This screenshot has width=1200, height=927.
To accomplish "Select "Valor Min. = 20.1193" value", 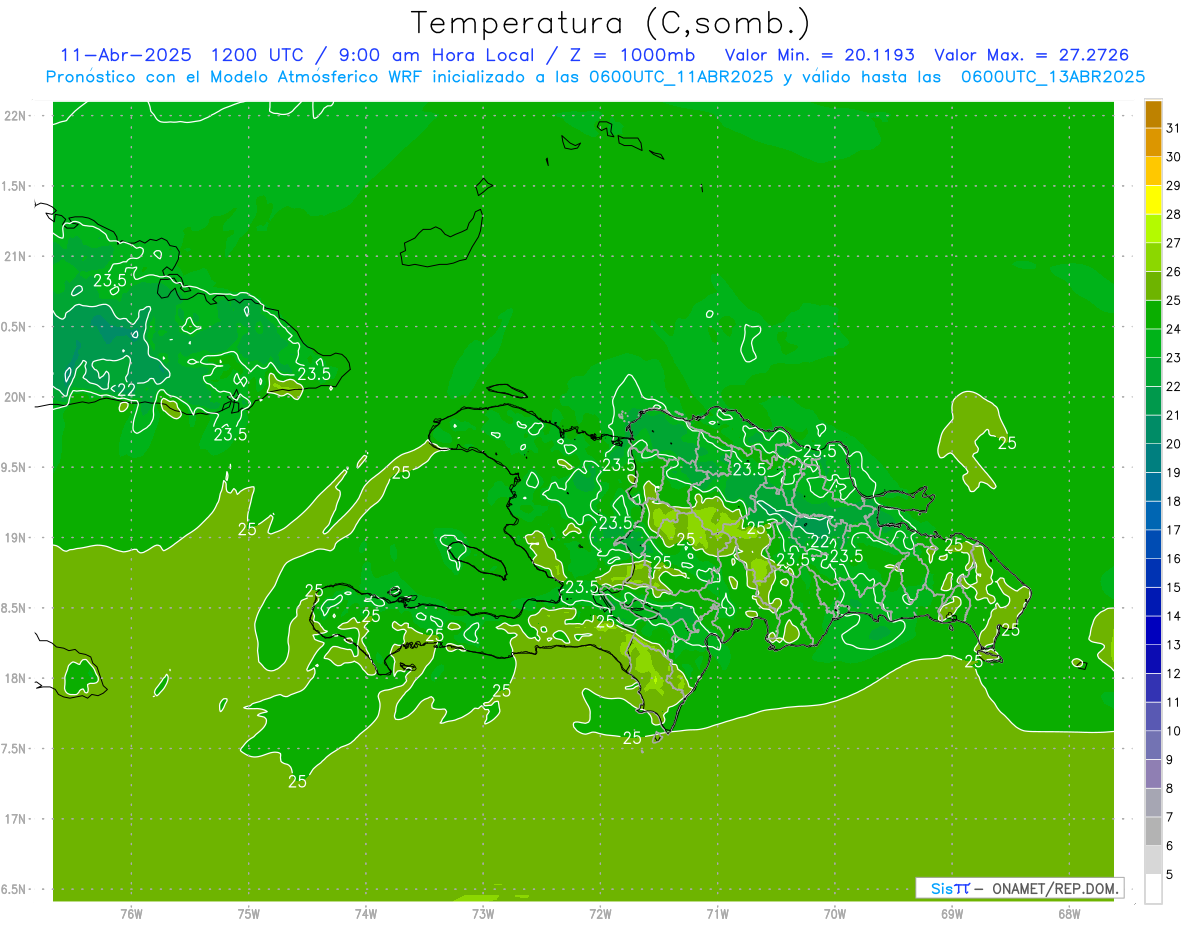I will pyautogui.click(x=819, y=55).
